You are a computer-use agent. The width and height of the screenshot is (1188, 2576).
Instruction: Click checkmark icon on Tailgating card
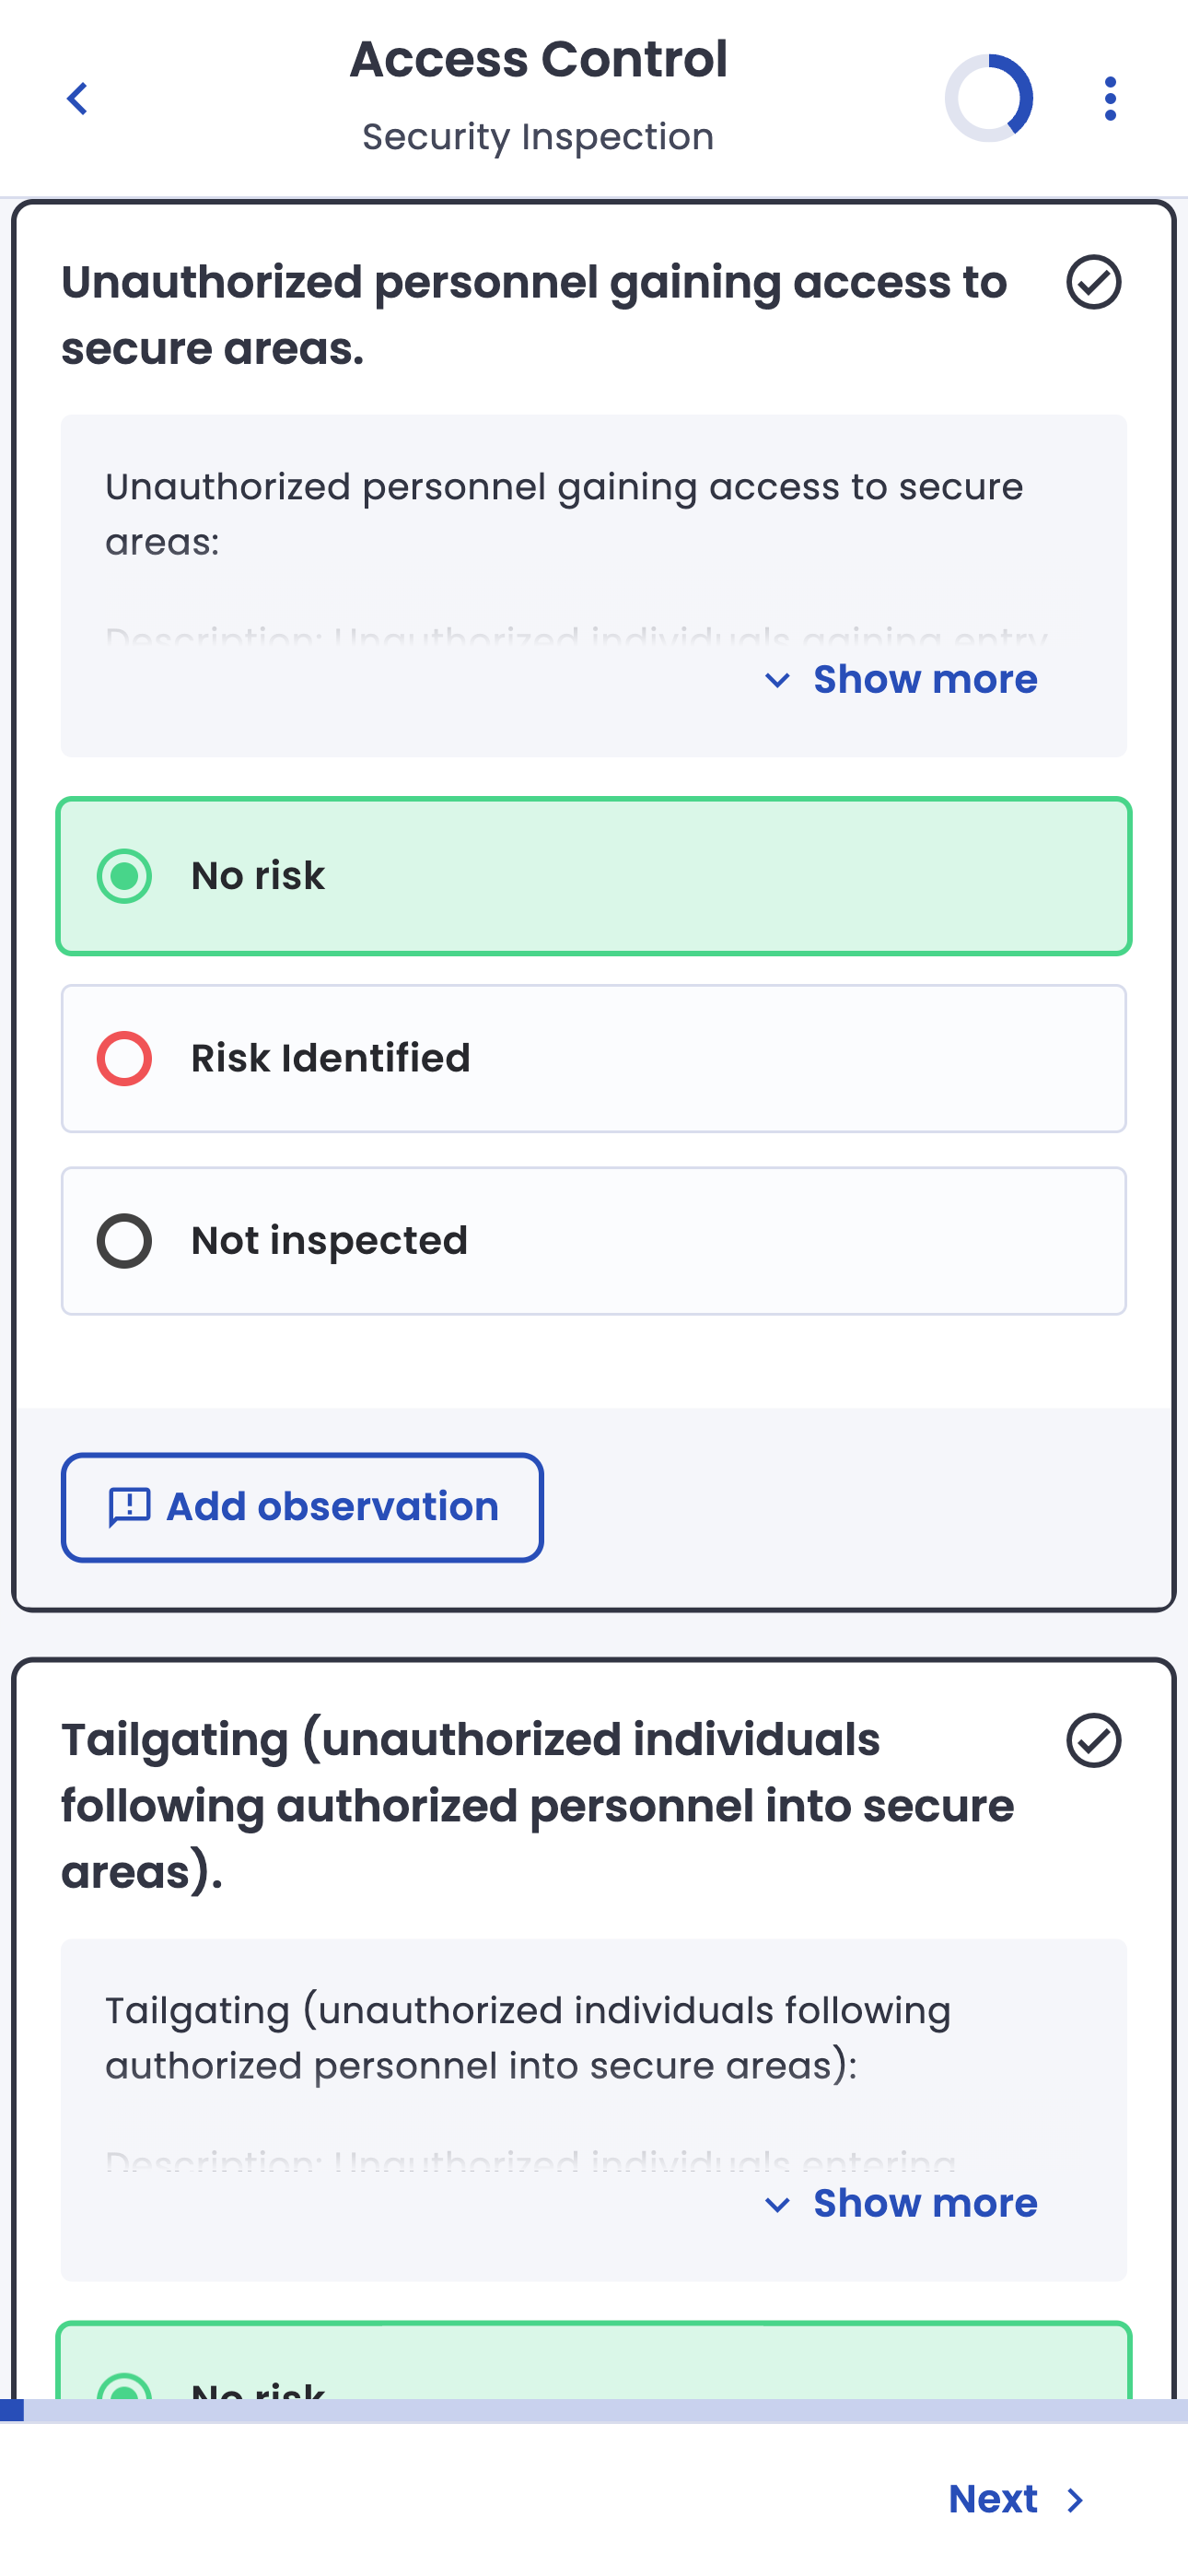pos(1093,1740)
